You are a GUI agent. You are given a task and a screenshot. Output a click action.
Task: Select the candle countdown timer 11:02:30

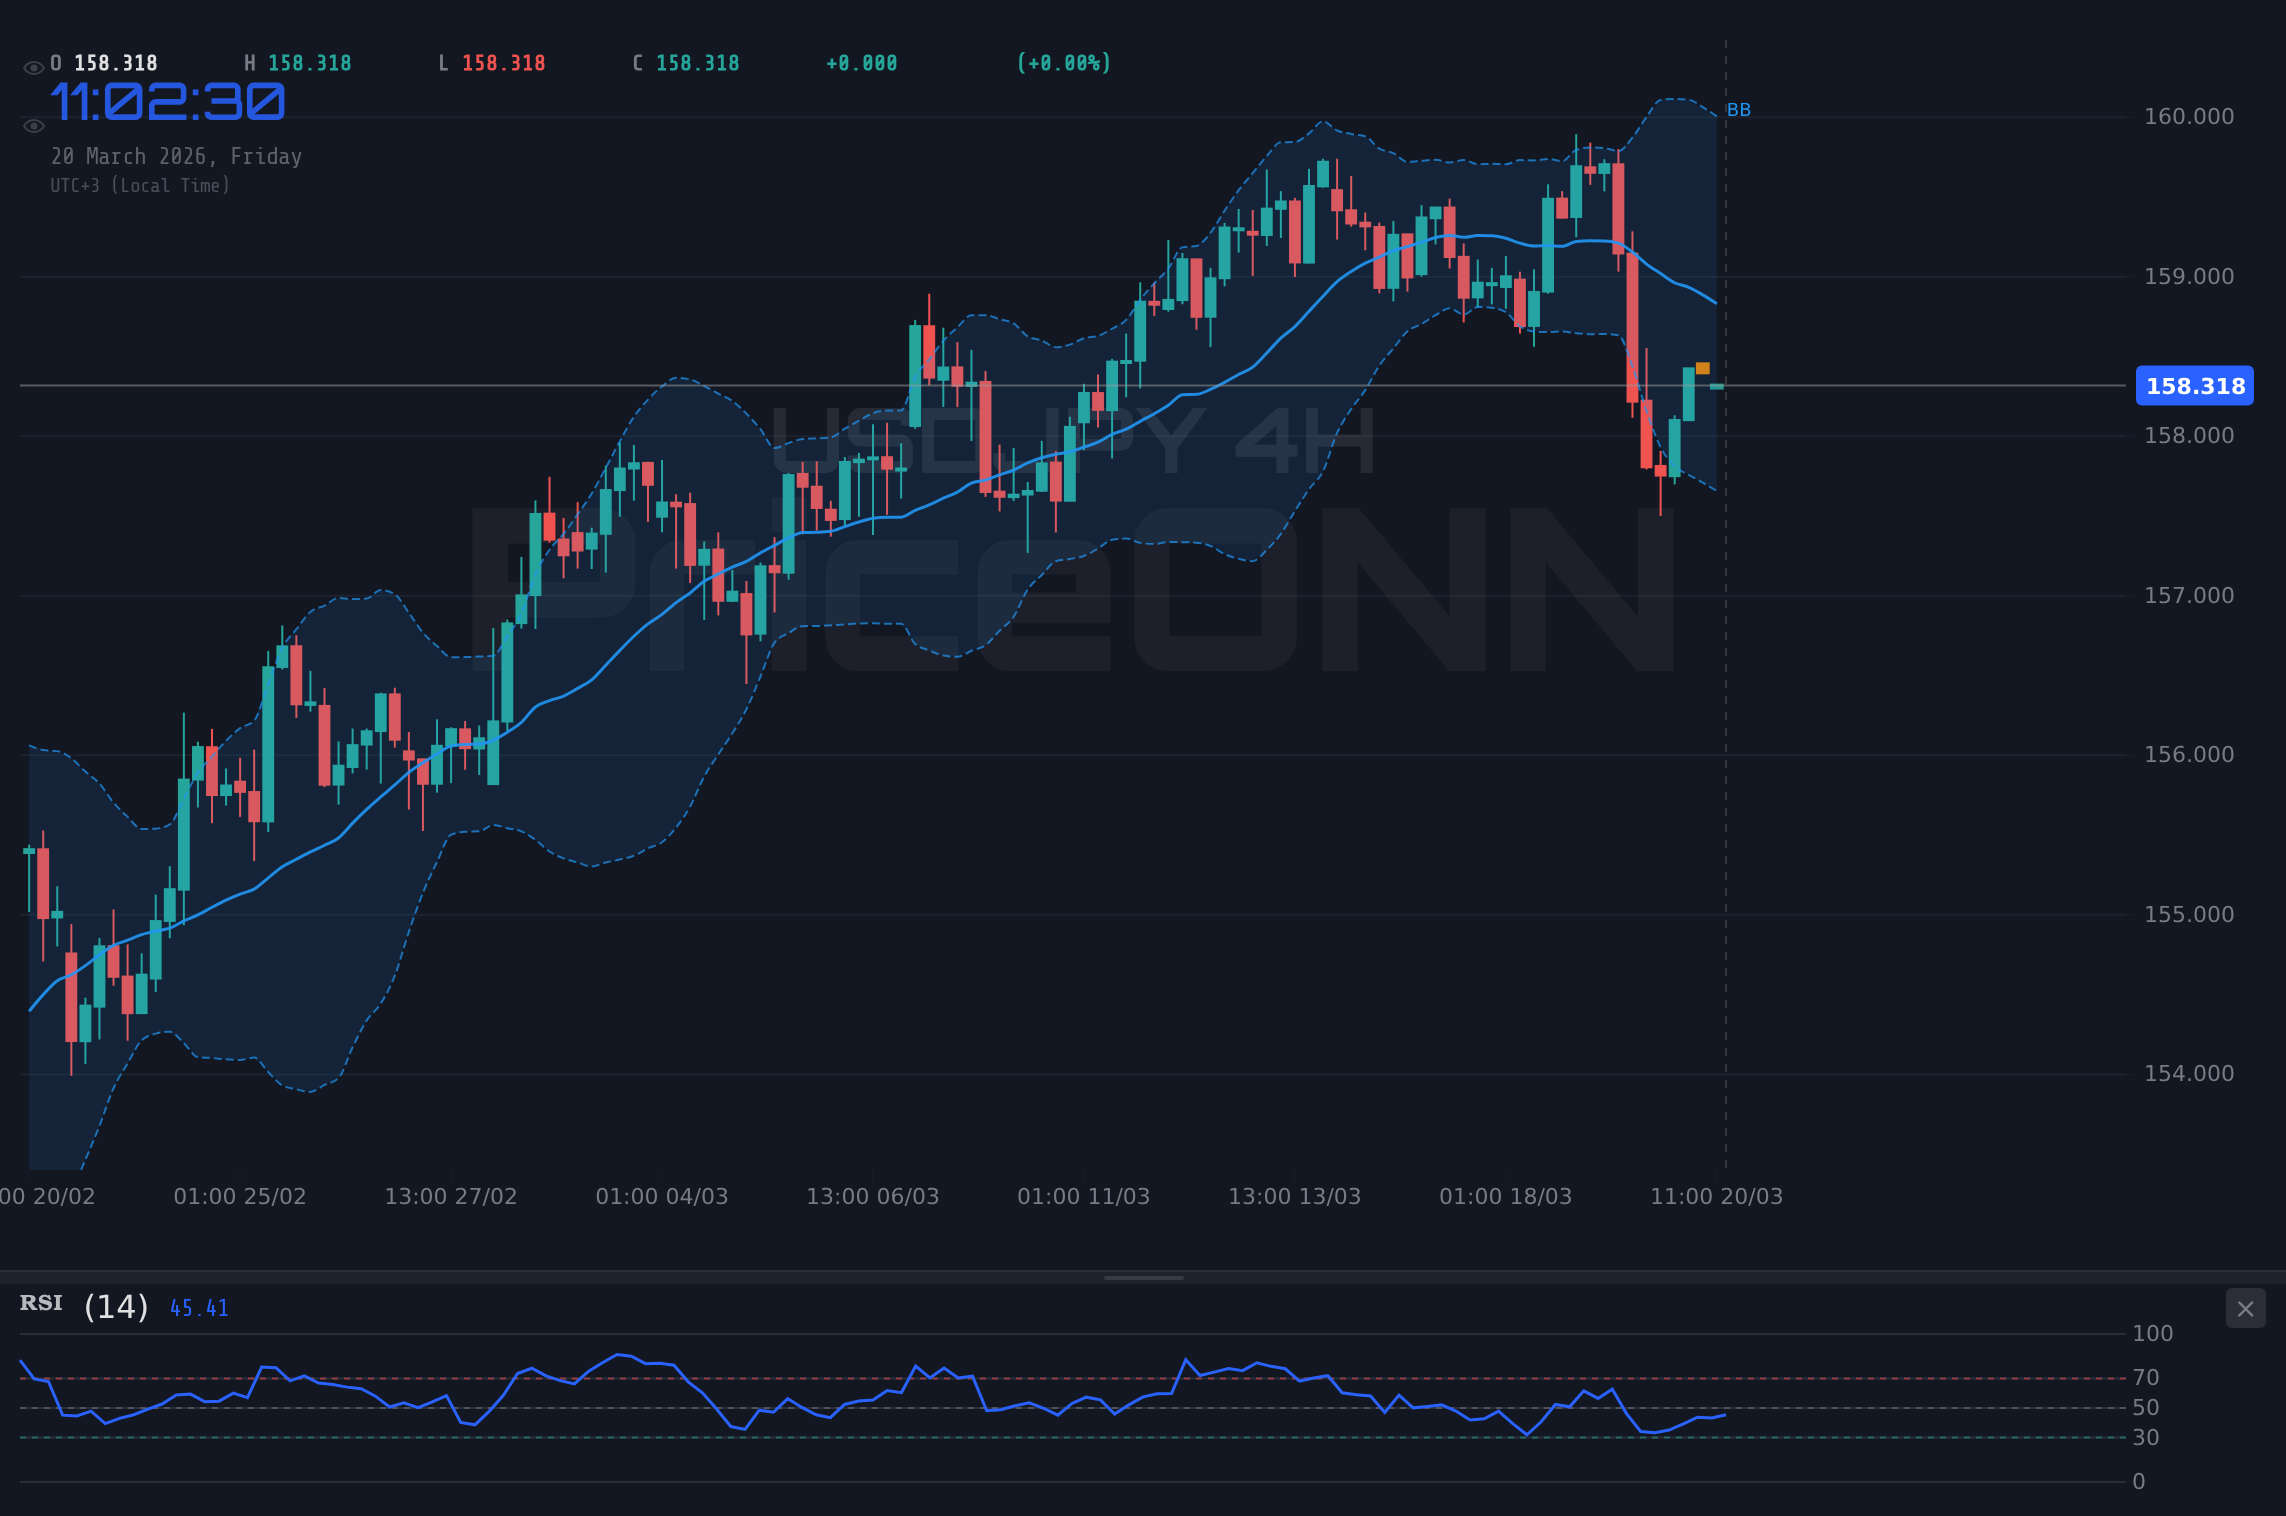(166, 101)
